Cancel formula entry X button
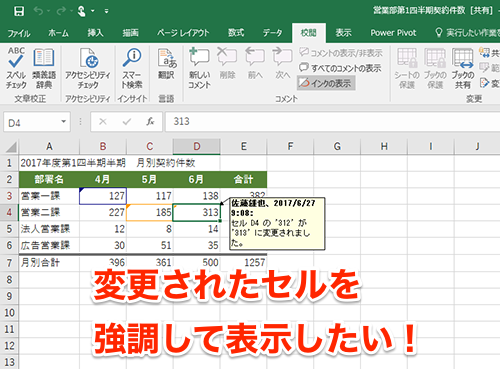 [103, 122]
